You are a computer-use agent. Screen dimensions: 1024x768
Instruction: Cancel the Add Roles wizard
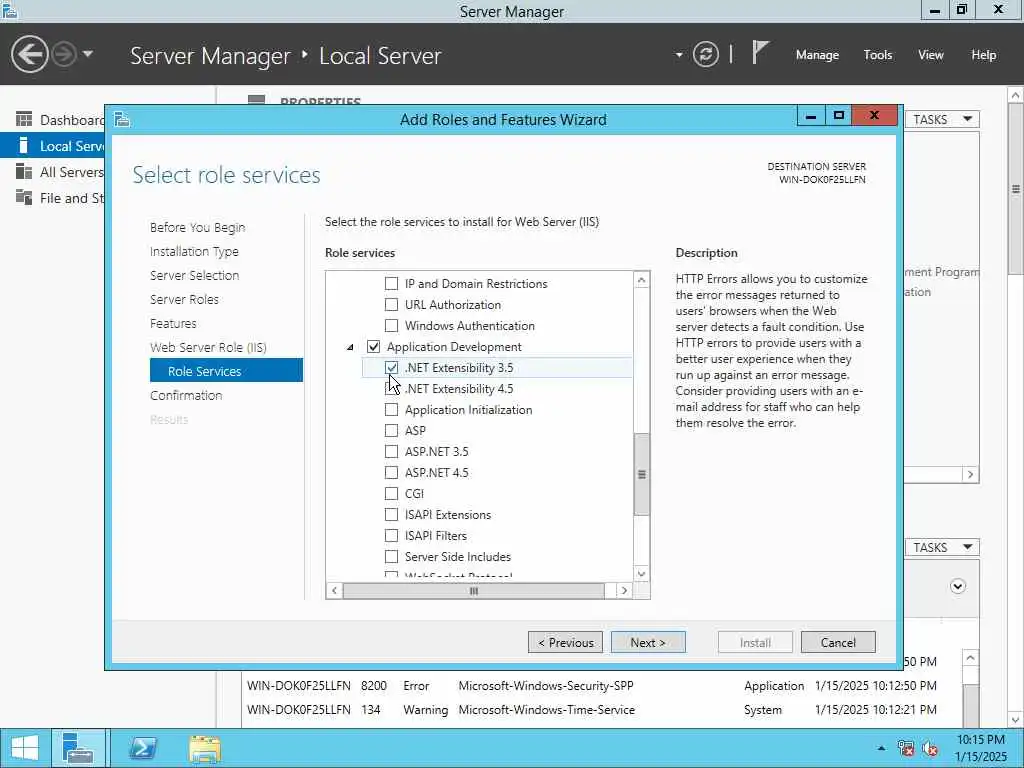838,642
